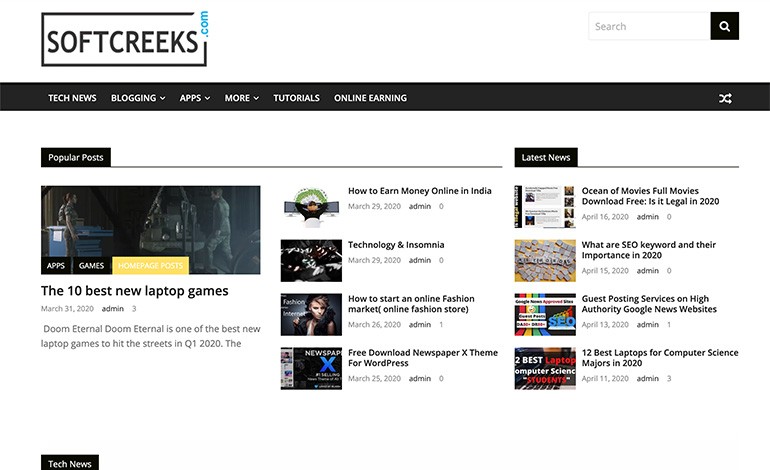Viewport: 770px width, 470px height.
Task: Click the search magnifier button
Action: (x=724, y=26)
